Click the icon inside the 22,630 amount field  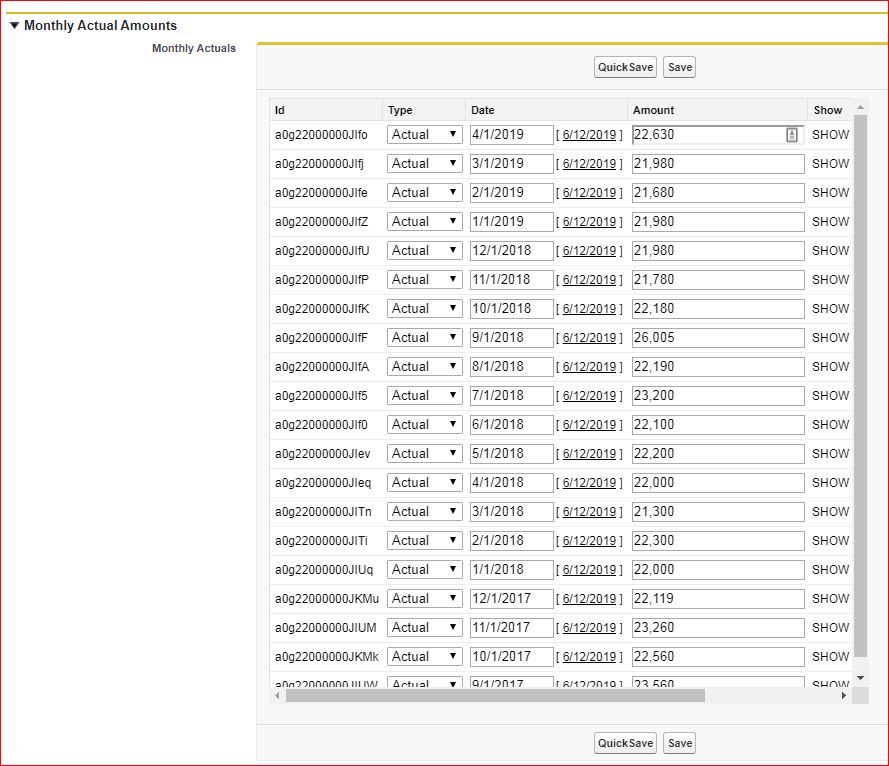pos(792,135)
